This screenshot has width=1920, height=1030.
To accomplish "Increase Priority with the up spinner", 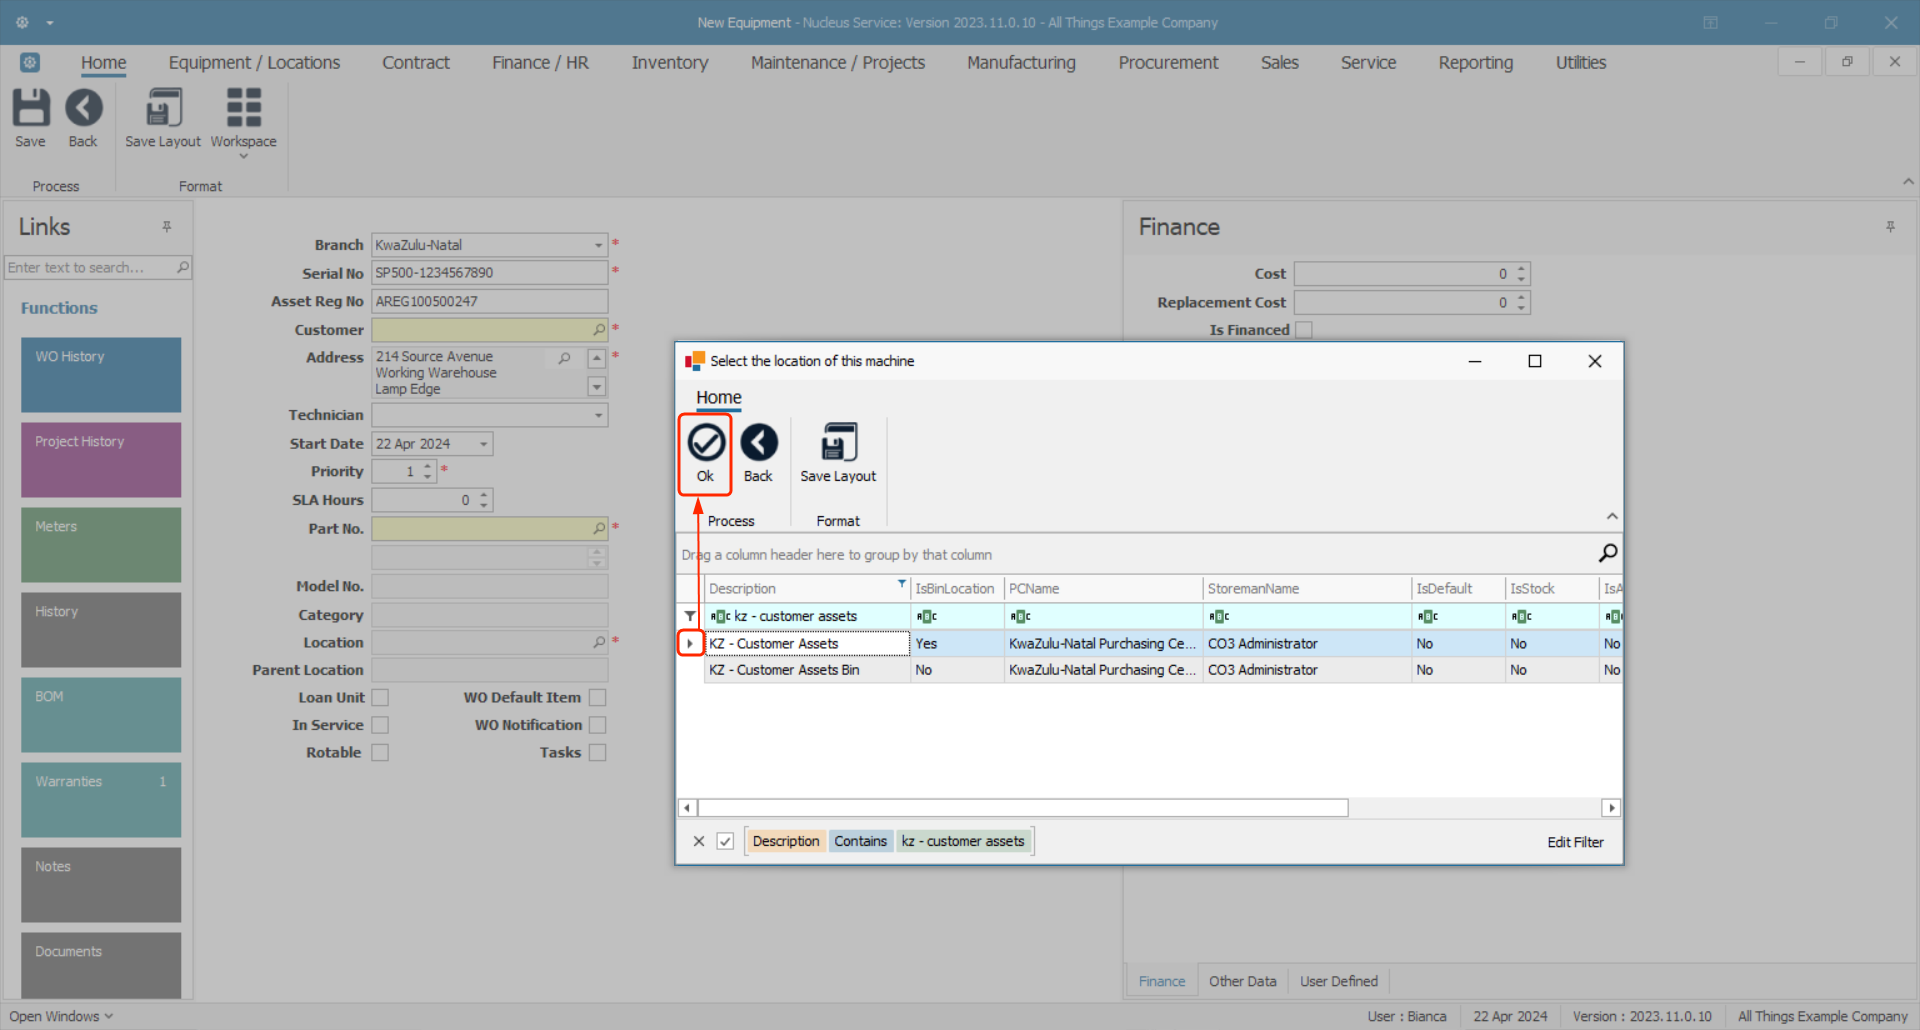I will pos(428,466).
